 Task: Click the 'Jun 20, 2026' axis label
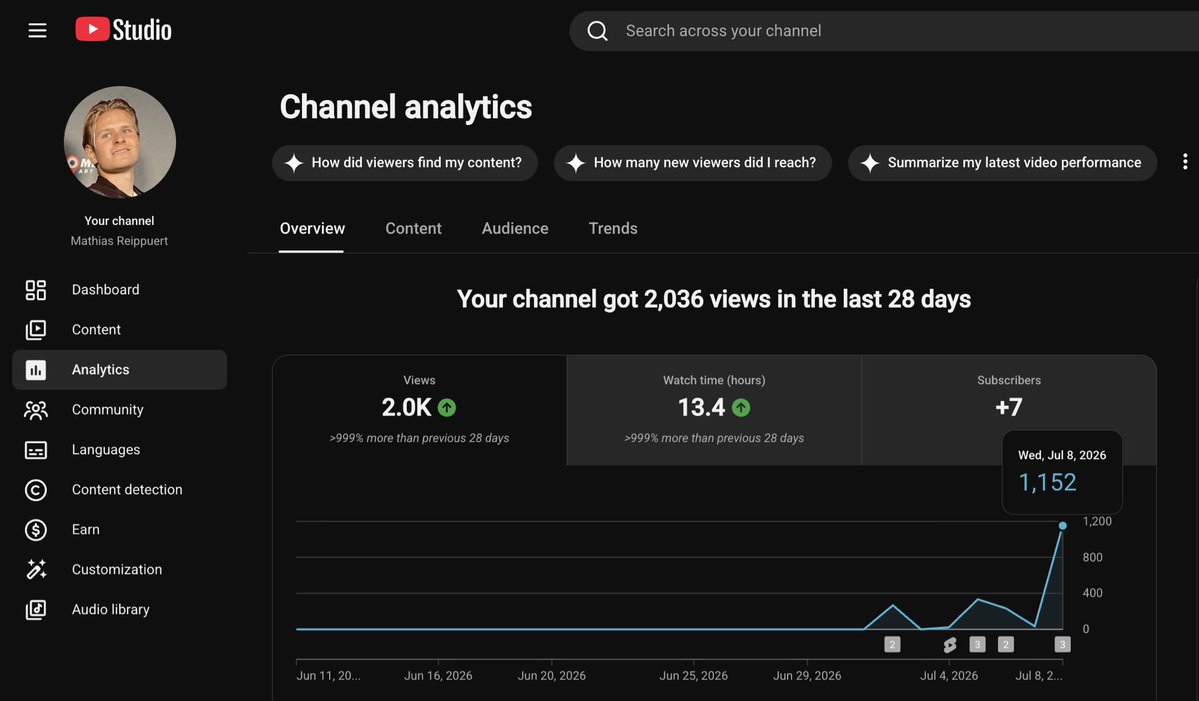tap(551, 676)
